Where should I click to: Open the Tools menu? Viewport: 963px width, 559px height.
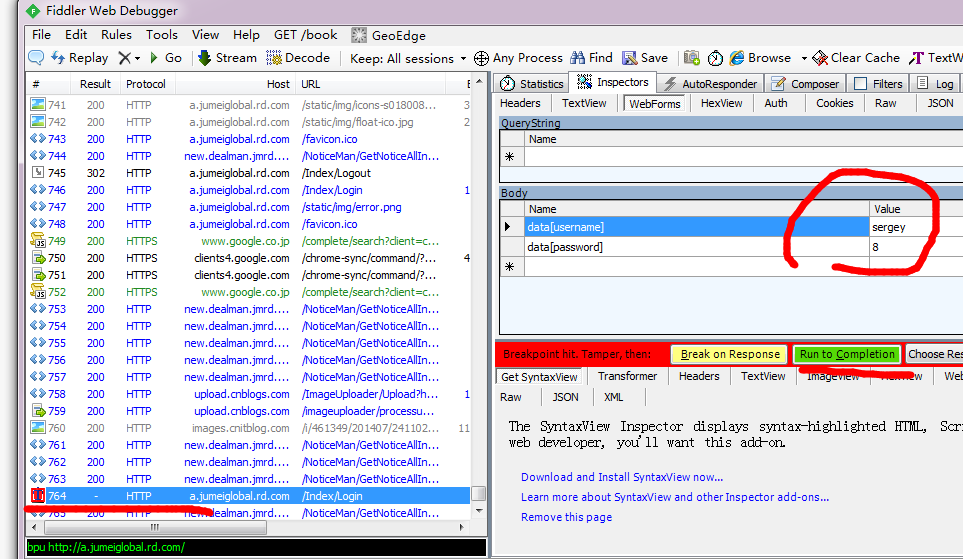pos(162,35)
